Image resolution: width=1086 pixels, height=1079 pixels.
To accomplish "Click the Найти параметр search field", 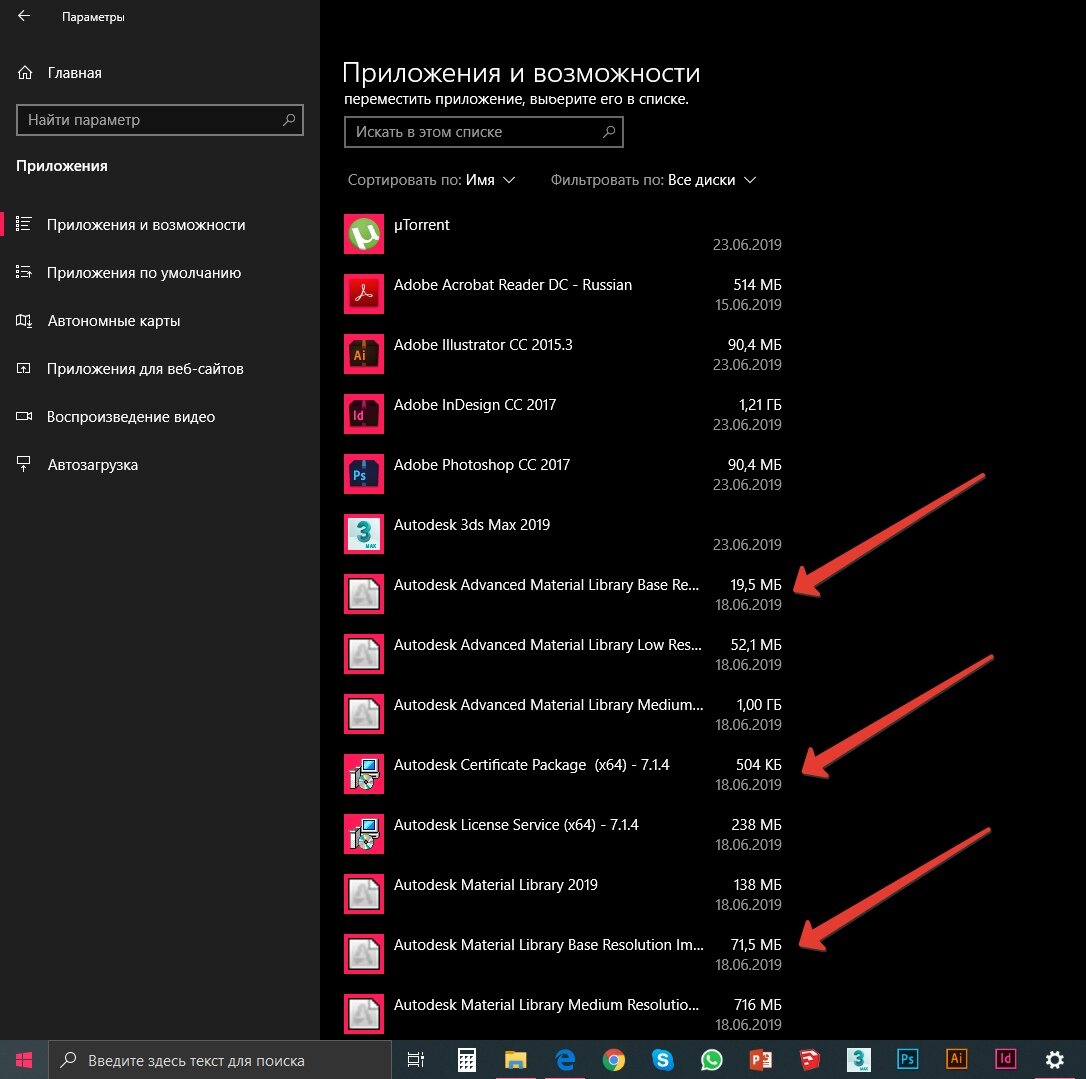I will point(159,120).
